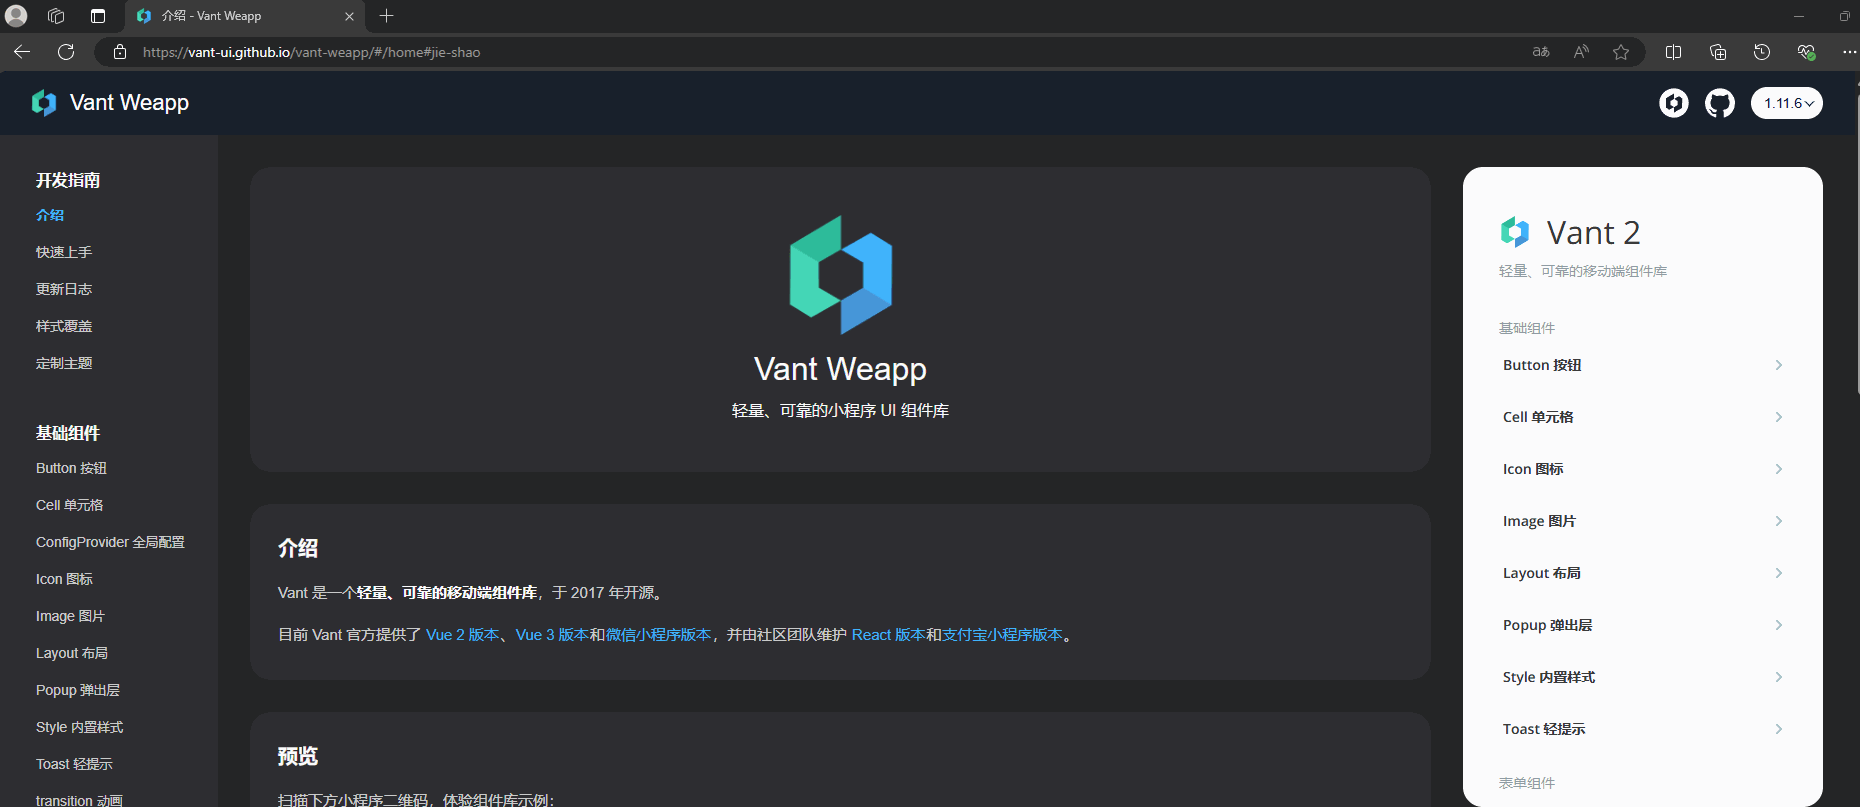Screen dimensions: 1860x807
Task: Open the 微信小程序版本 link
Action: (658, 635)
